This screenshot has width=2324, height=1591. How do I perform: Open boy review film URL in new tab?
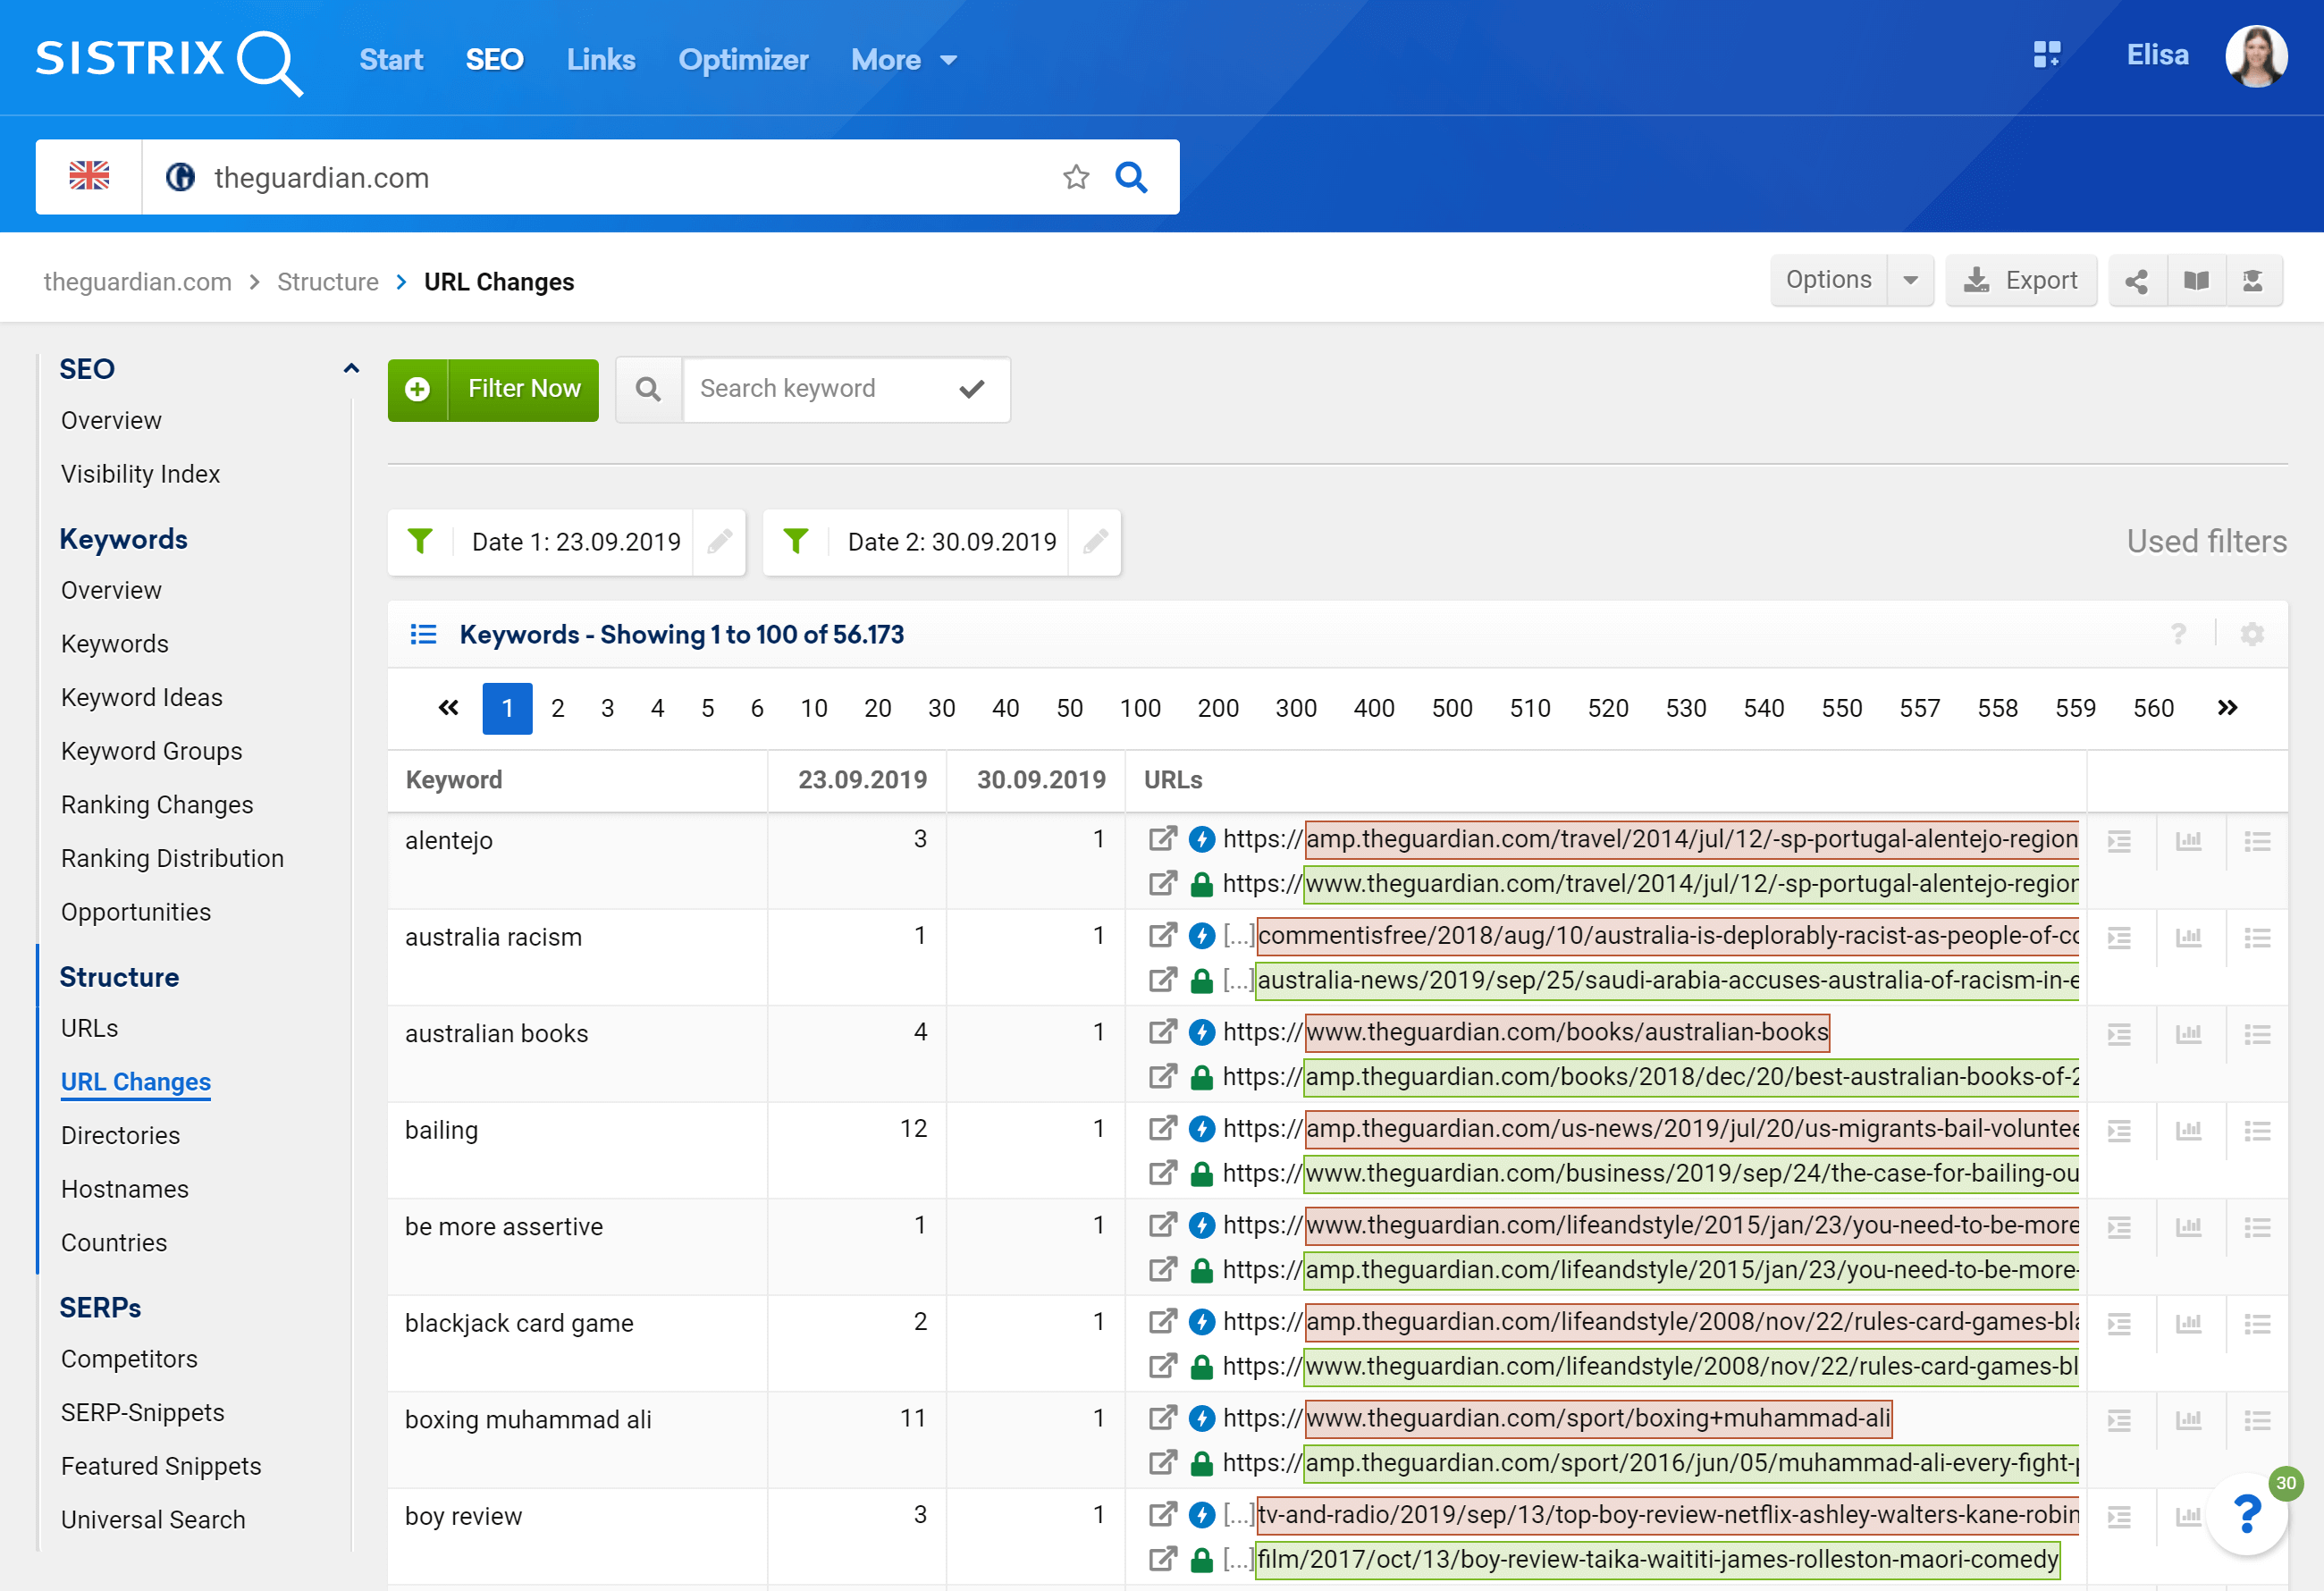[1162, 1560]
